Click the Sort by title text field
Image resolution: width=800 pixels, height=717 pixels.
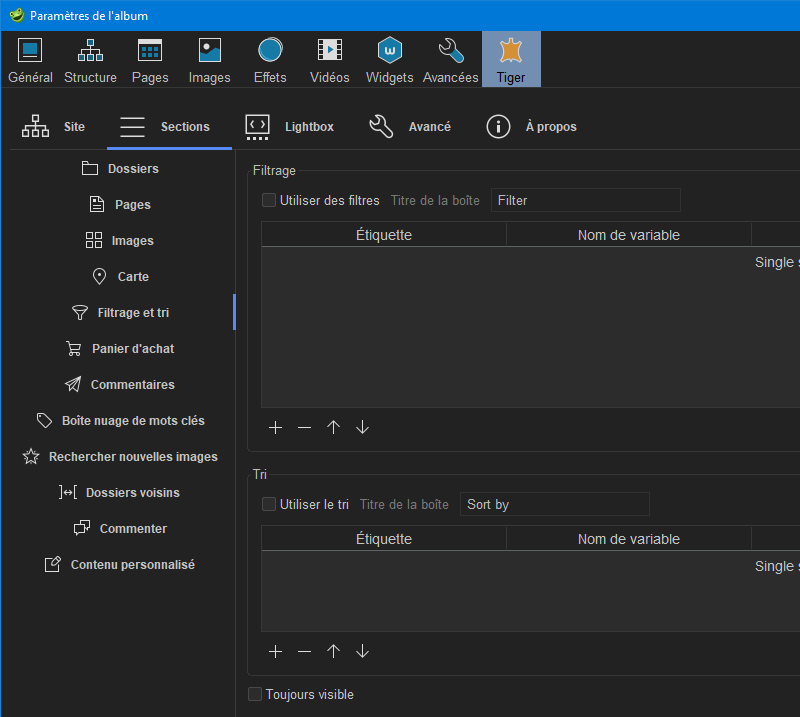pyautogui.click(x=554, y=504)
